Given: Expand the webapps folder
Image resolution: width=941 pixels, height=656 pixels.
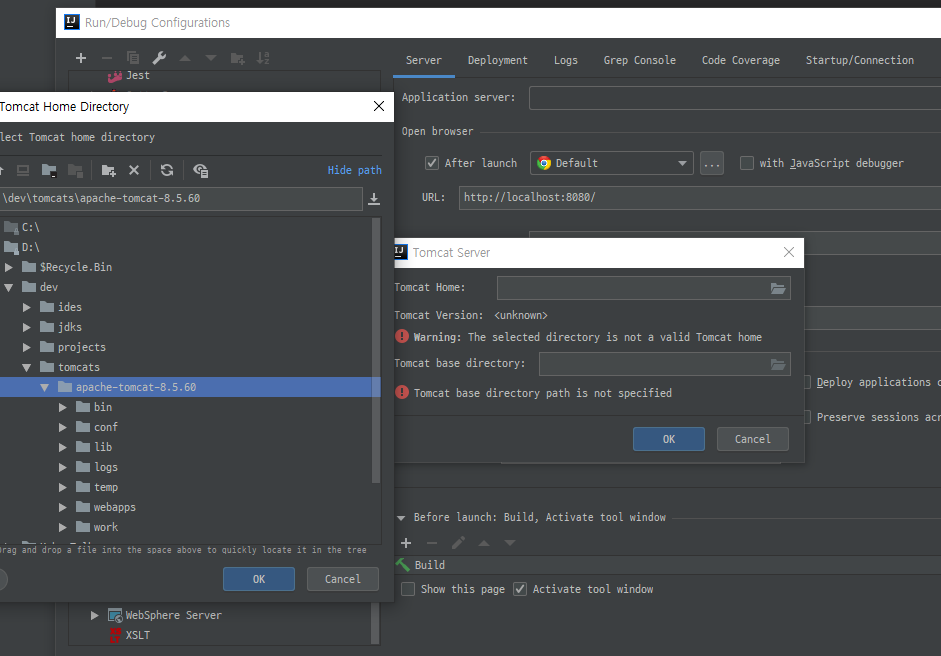Looking at the screenshot, I should point(63,508).
